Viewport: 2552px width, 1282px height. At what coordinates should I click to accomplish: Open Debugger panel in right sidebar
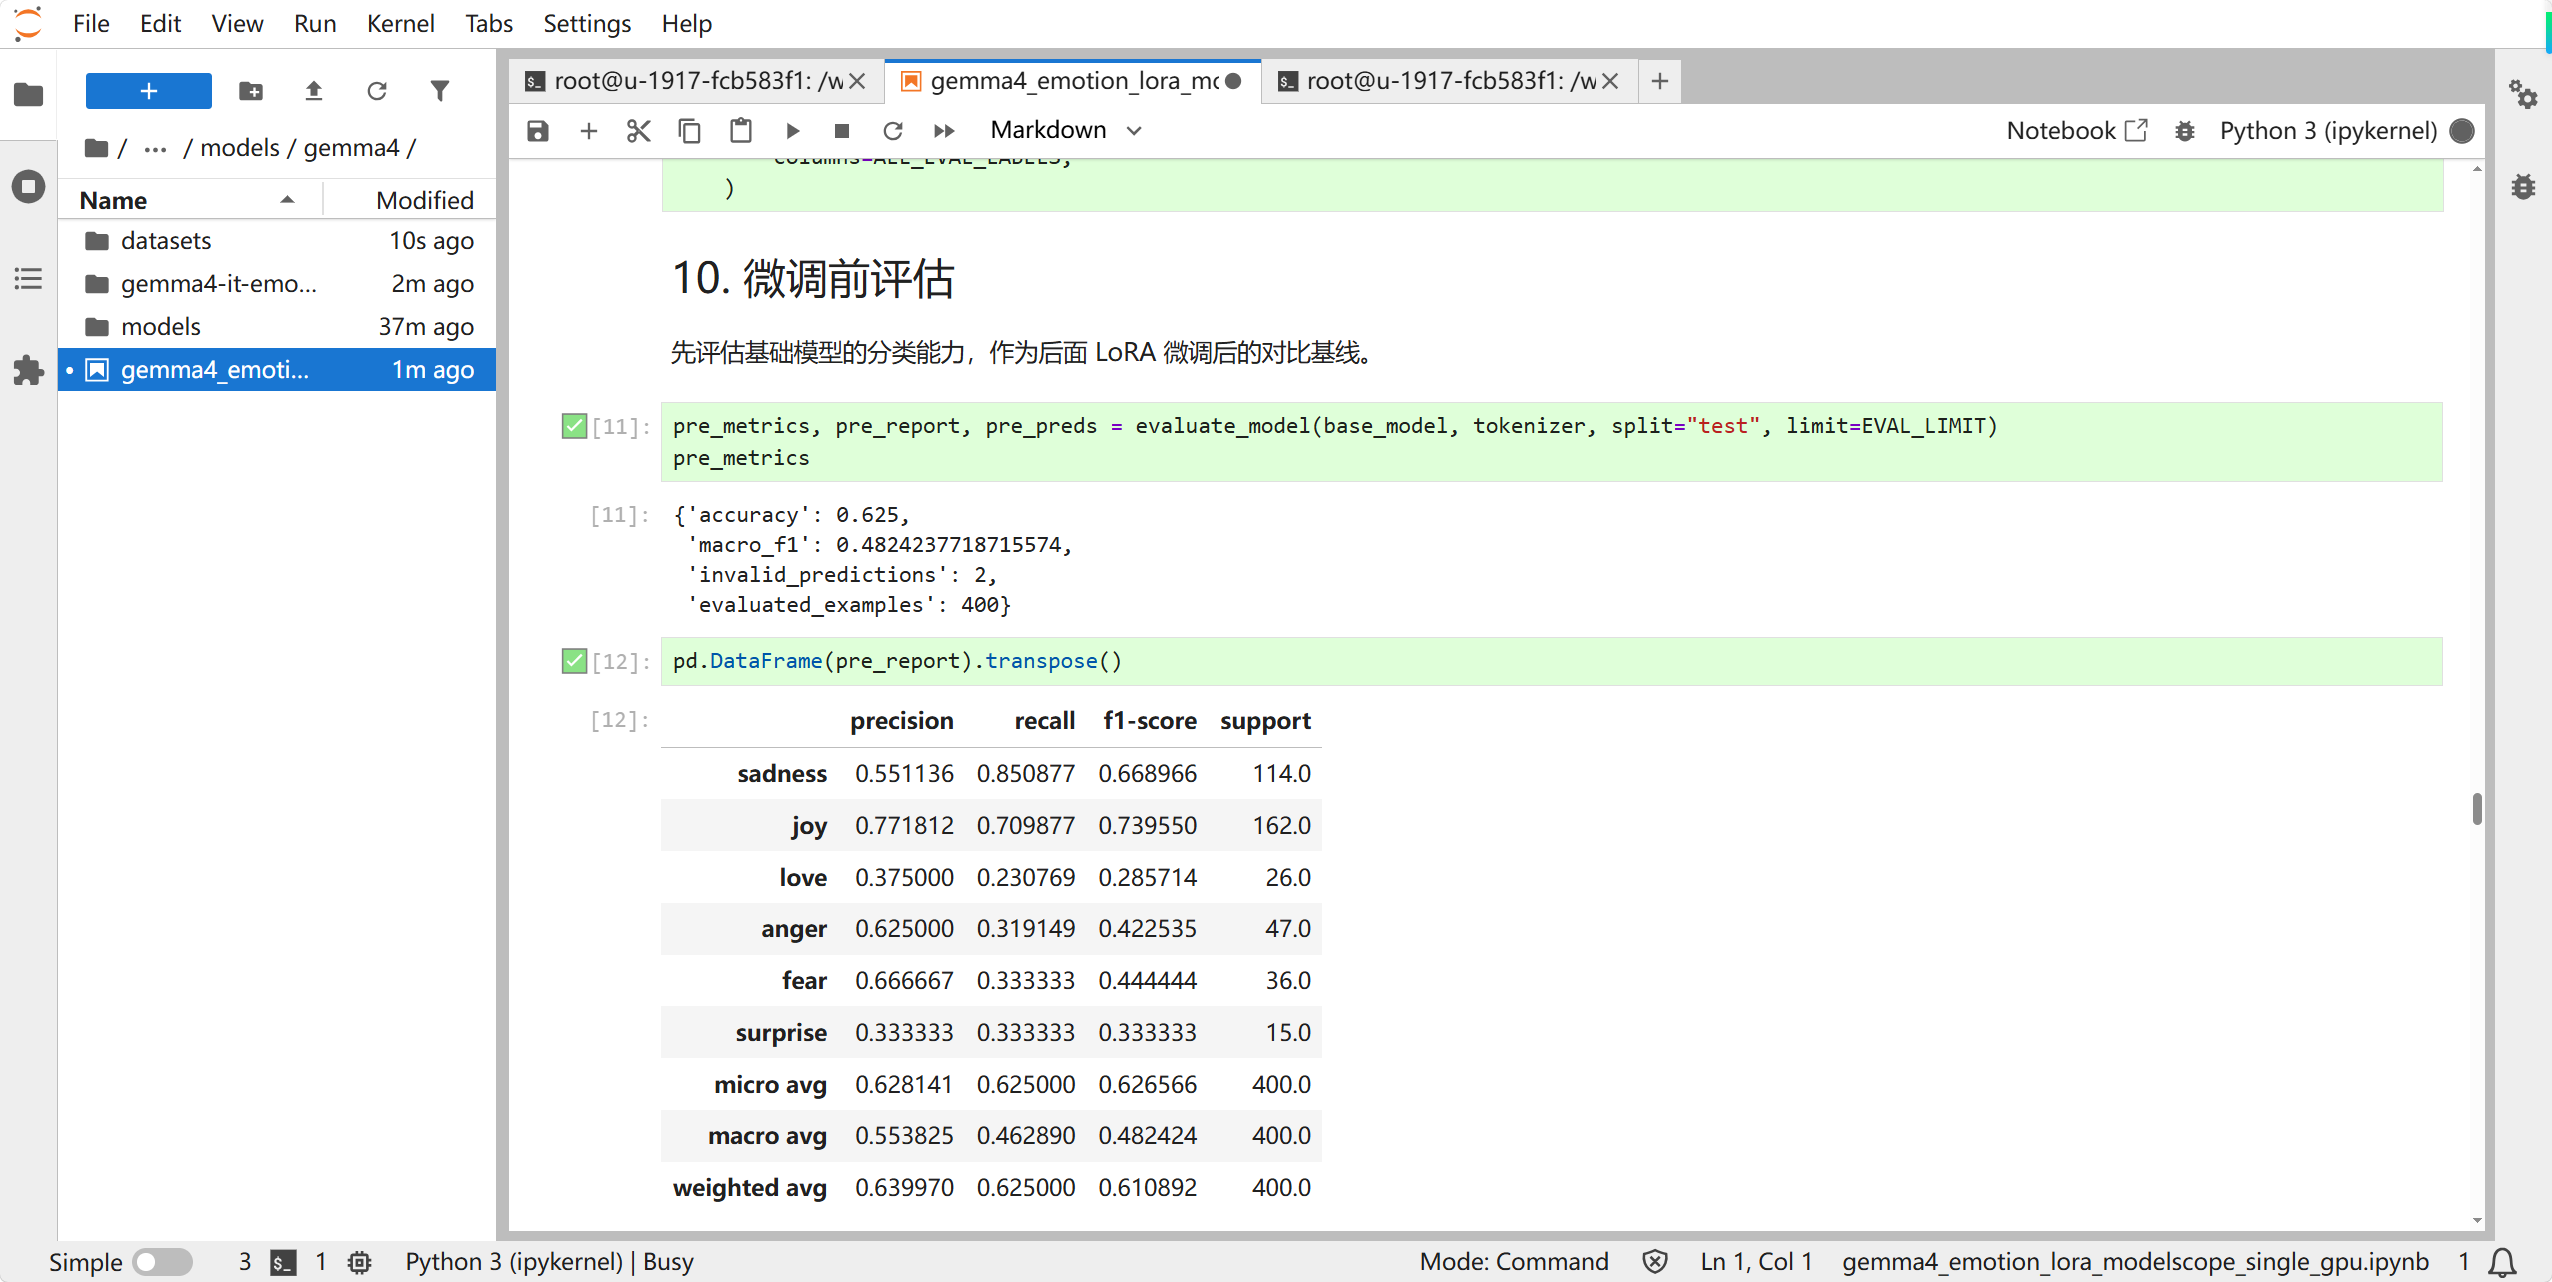pyautogui.click(x=2523, y=187)
